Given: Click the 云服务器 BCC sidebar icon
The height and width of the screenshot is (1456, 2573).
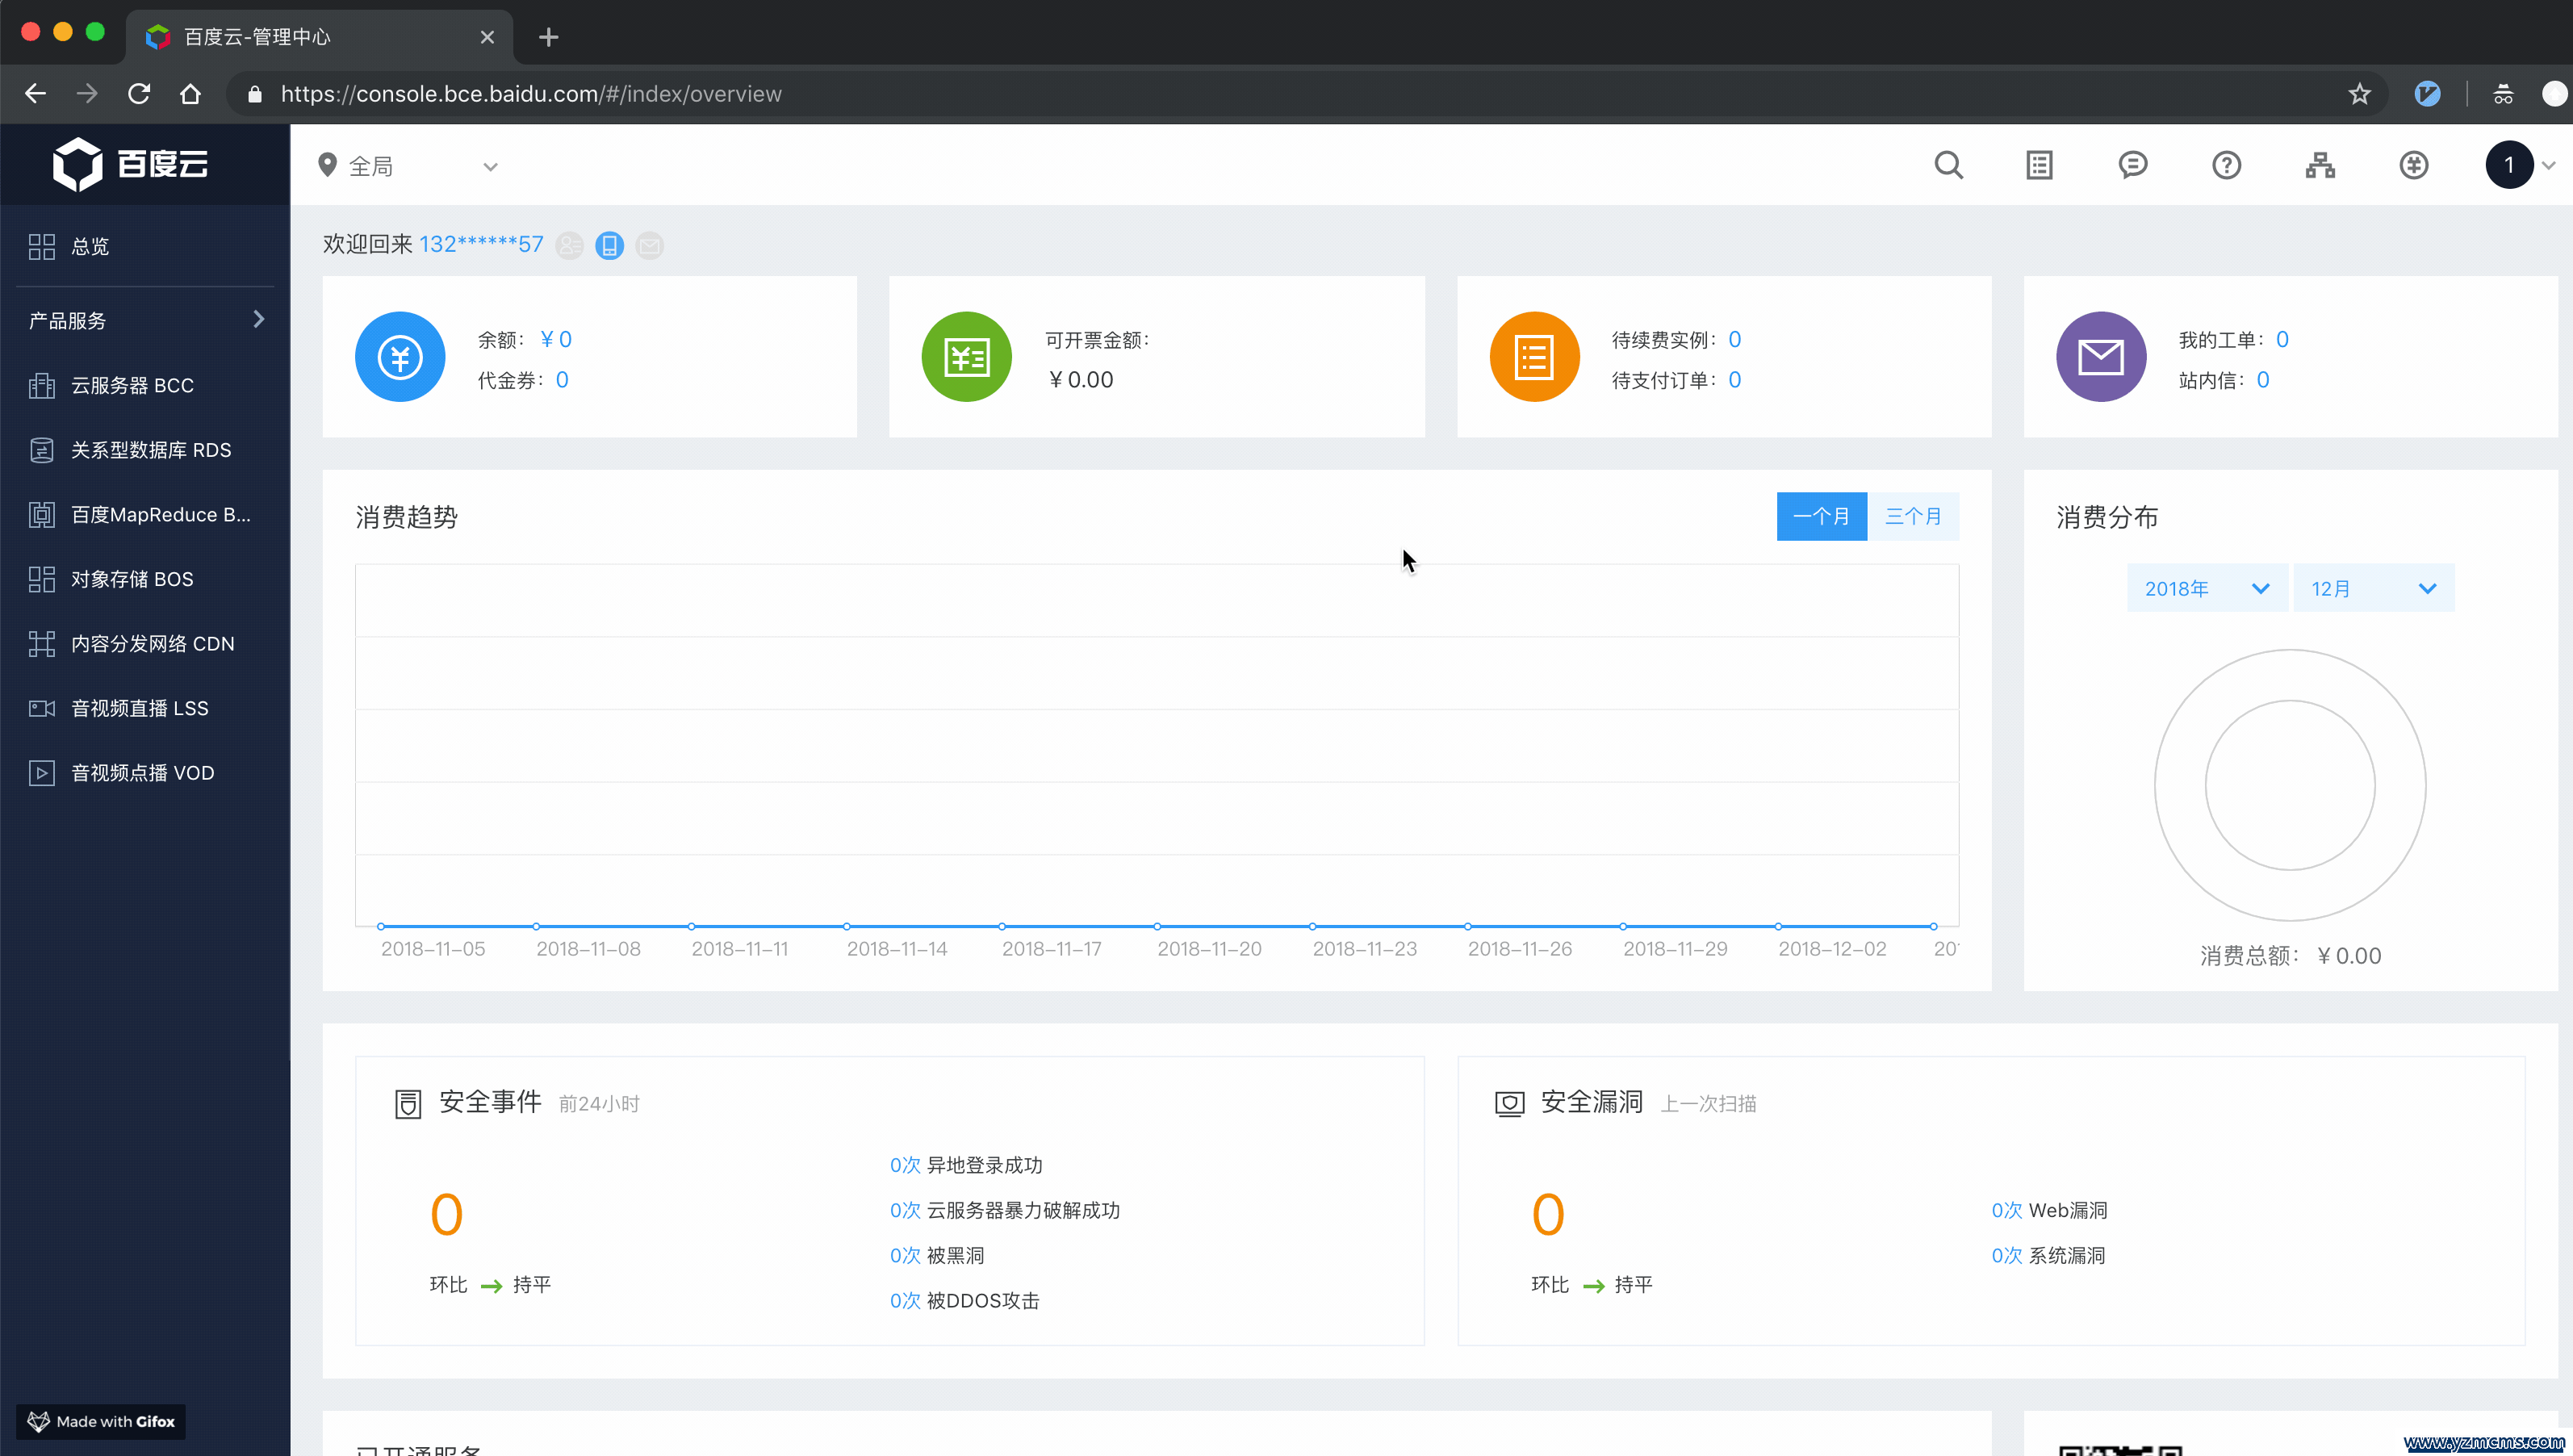Looking at the screenshot, I should point(39,383).
